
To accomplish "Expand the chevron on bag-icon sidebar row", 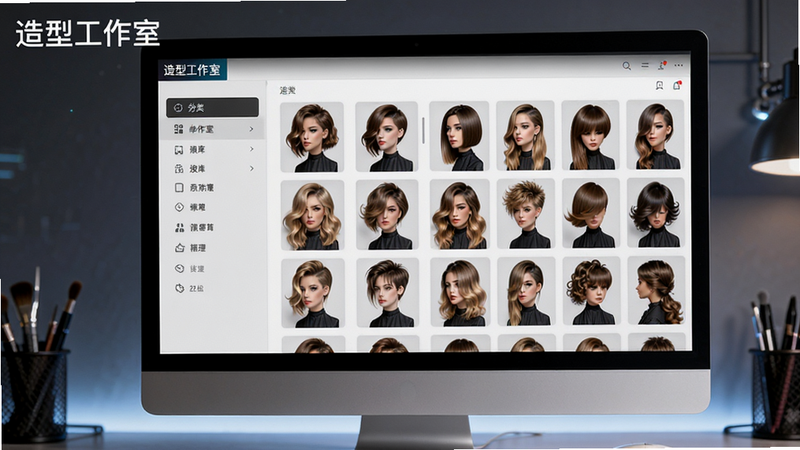I will [x=252, y=168].
